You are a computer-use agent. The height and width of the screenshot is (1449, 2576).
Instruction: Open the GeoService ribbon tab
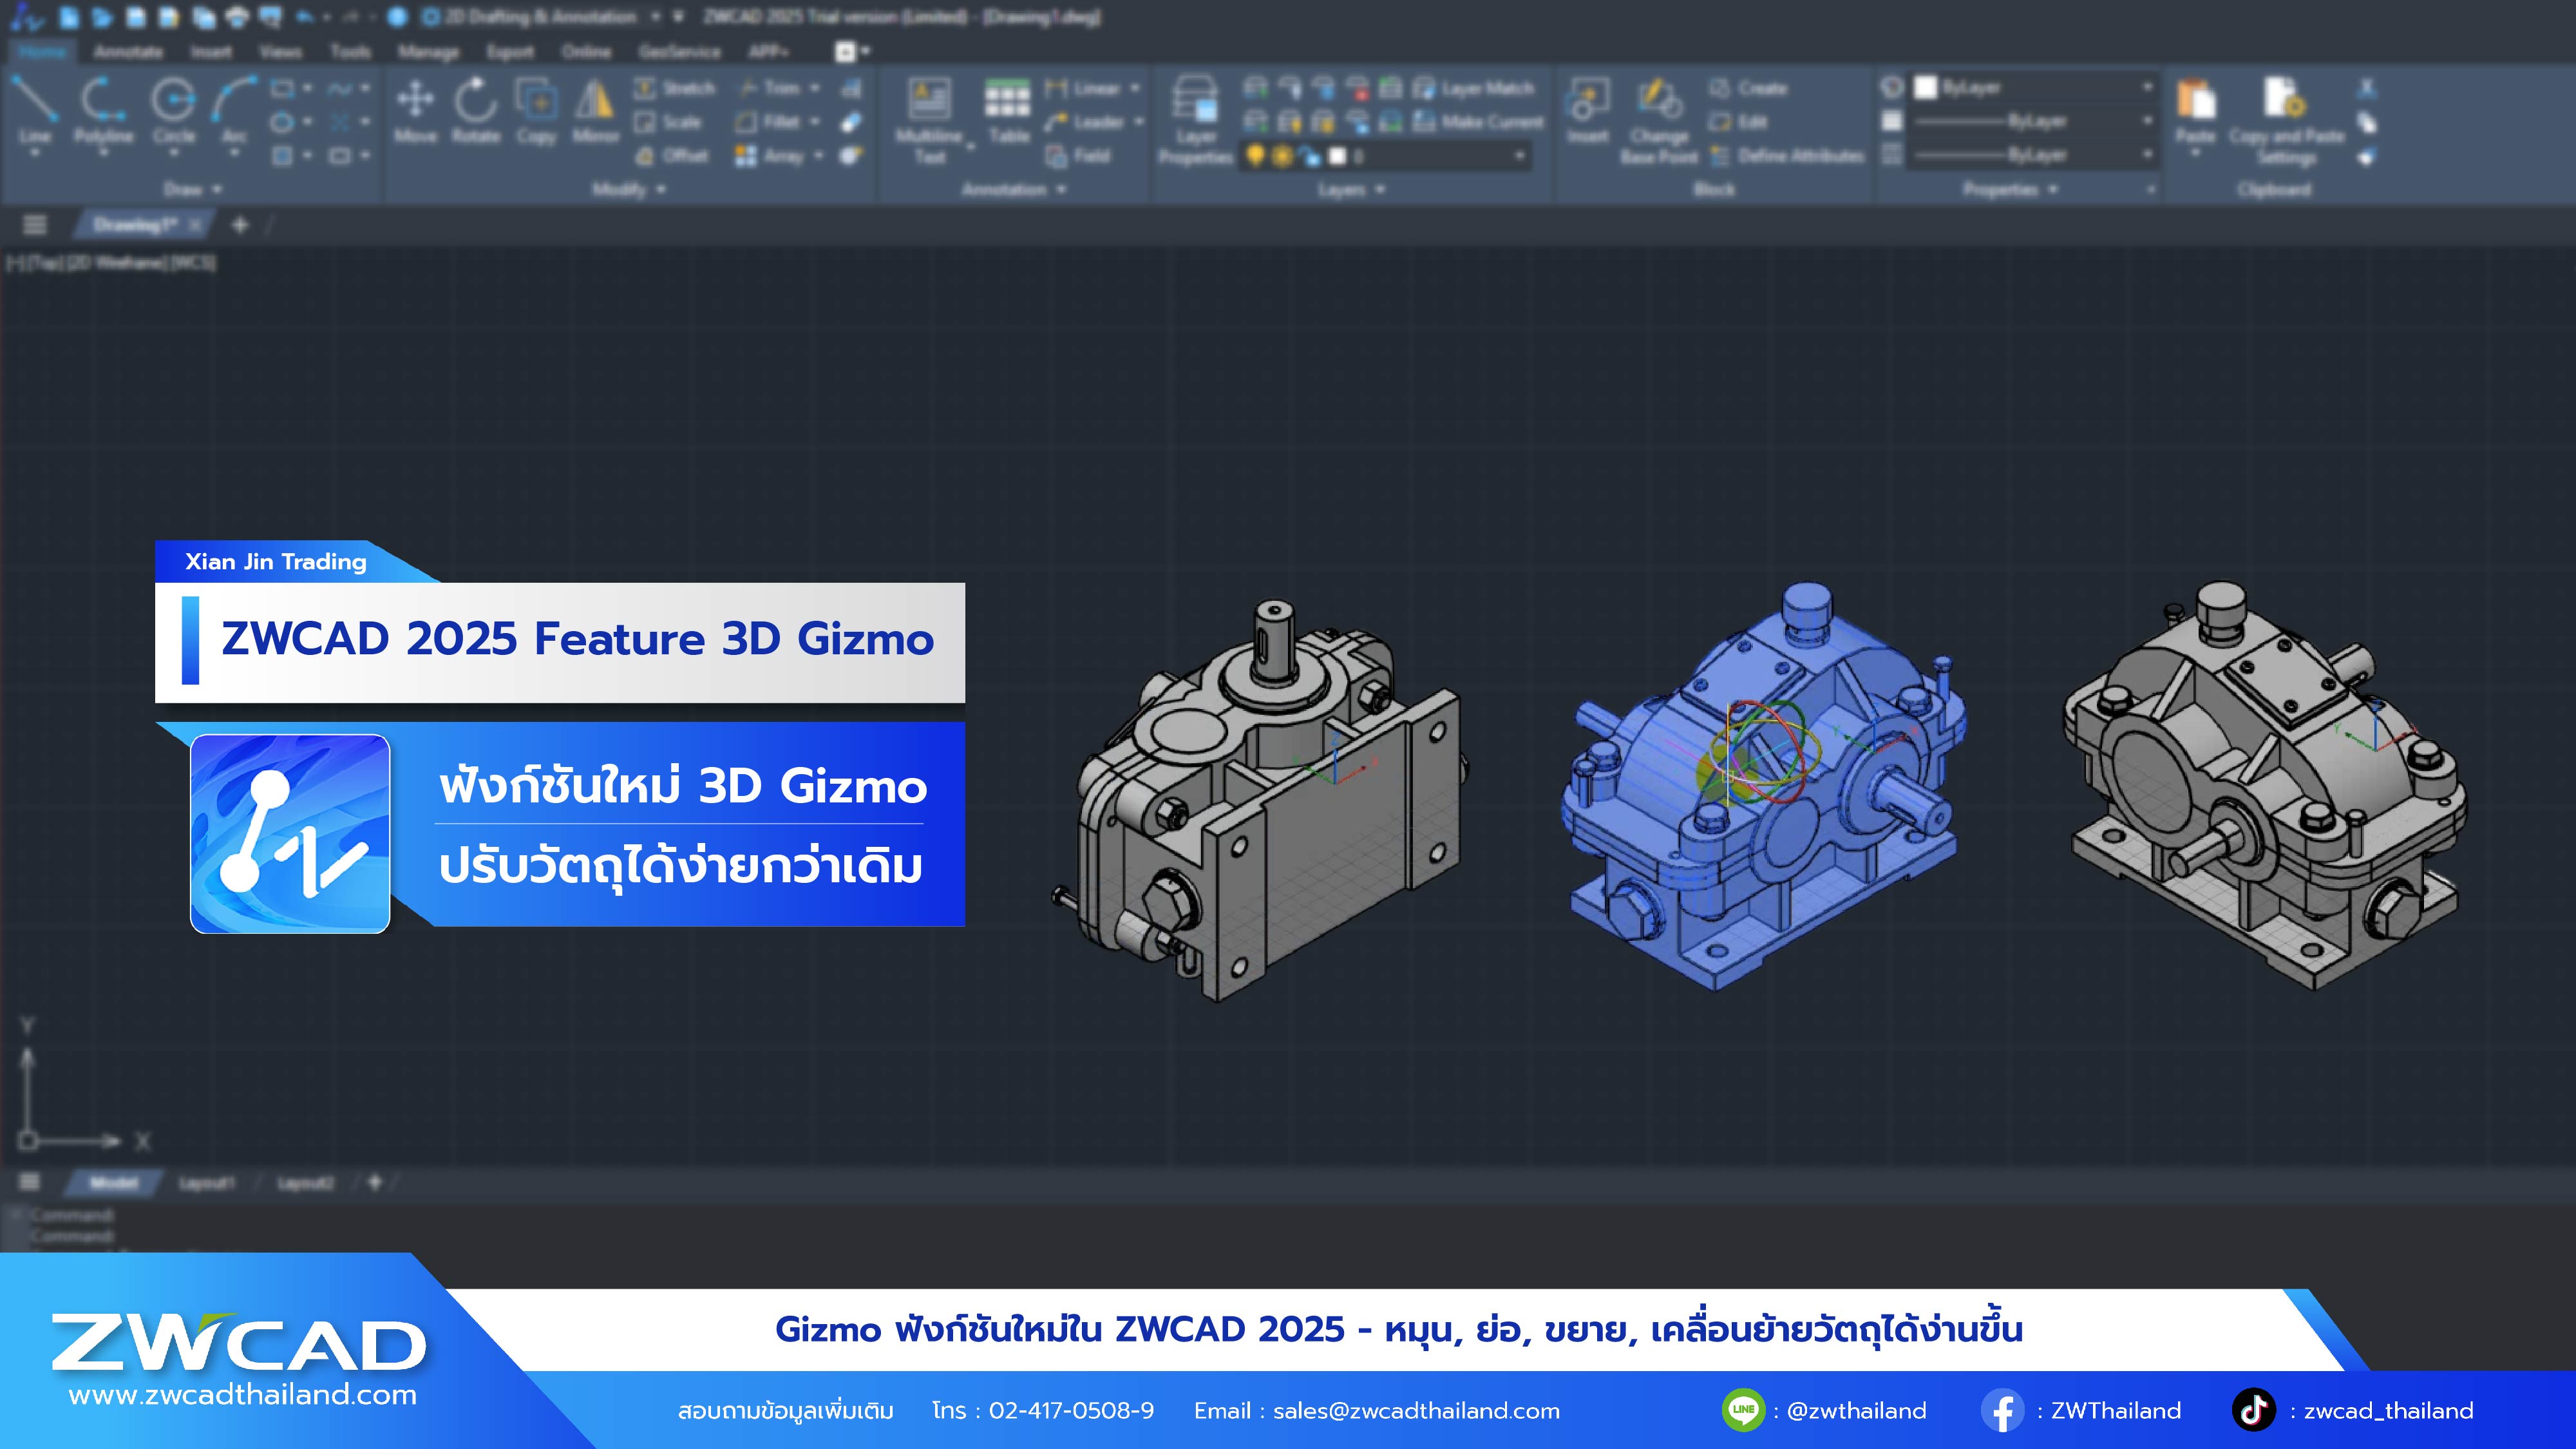[679, 51]
